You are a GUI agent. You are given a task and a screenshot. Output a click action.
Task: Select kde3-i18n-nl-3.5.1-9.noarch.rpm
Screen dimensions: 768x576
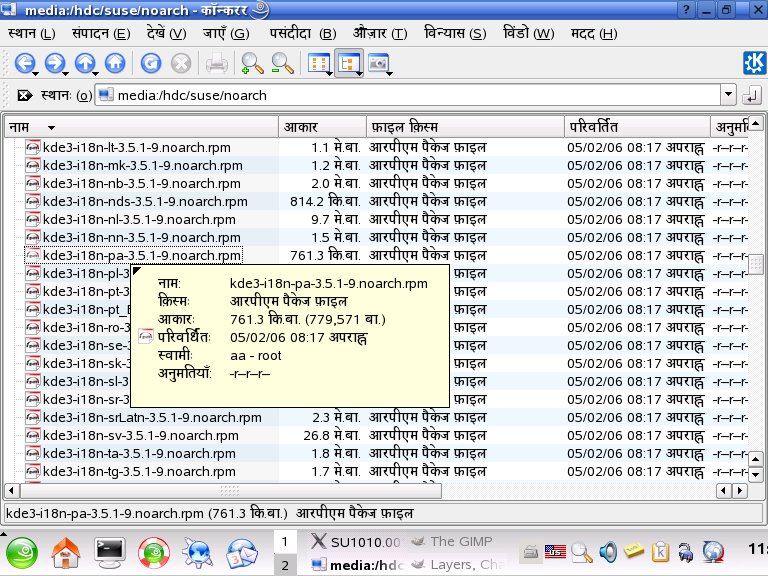pyautogui.click(x=139, y=219)
